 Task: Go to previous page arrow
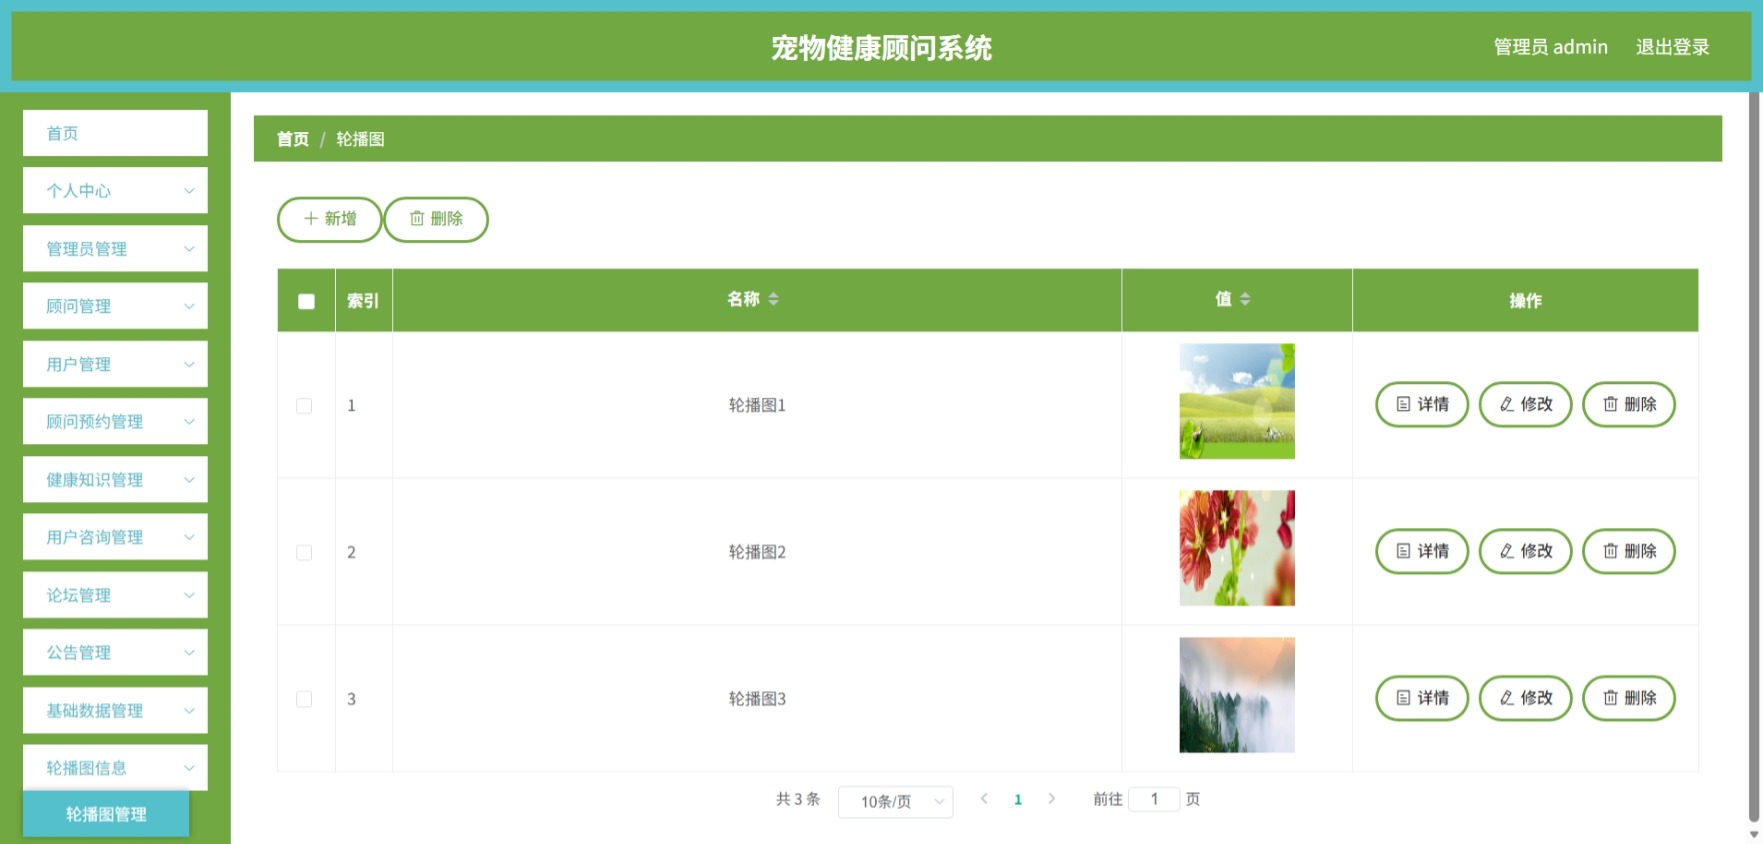pos(985,799)
